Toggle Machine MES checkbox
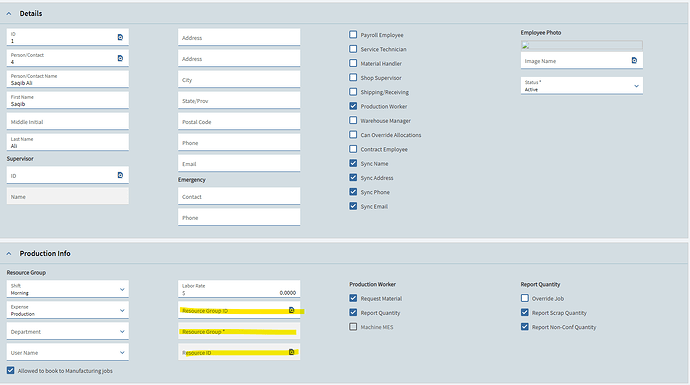The image size is (690, 385). click(353, 326)
